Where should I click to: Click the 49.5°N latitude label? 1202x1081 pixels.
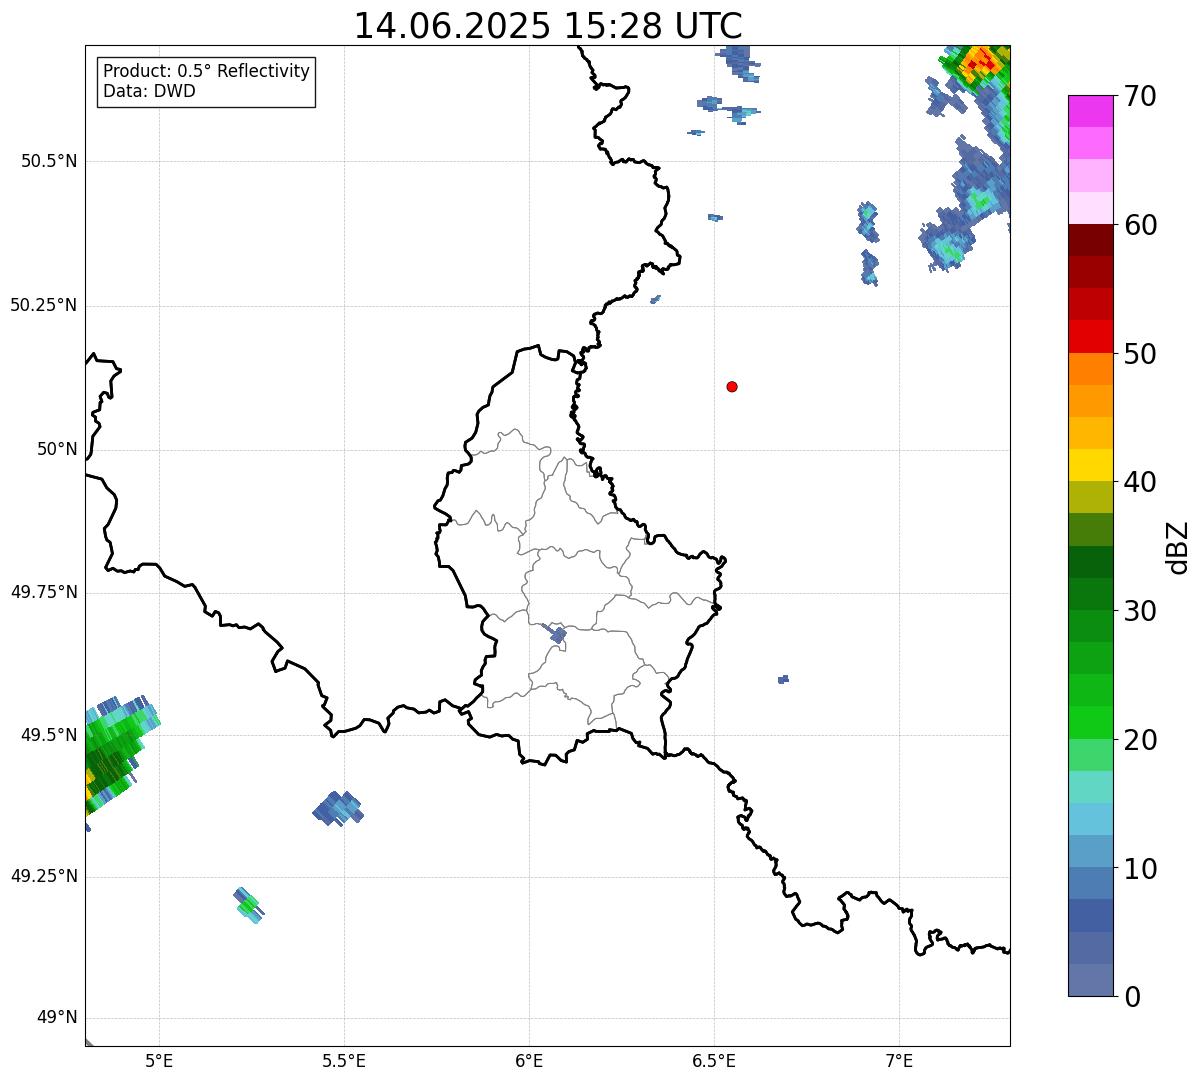pos(49,735)
